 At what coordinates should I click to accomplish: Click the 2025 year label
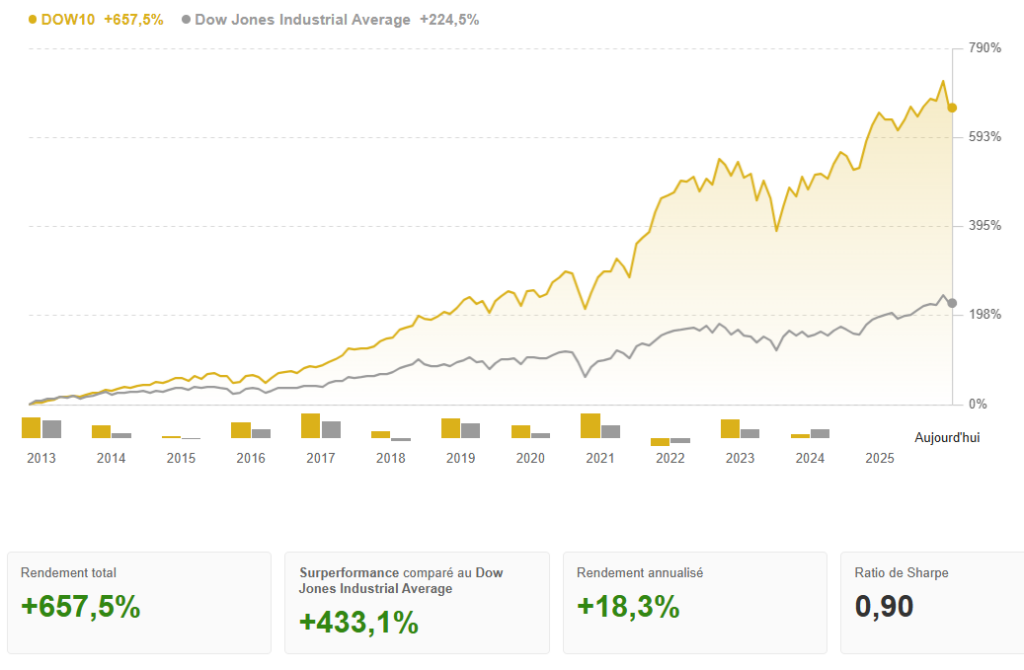(x=879, y=459)
